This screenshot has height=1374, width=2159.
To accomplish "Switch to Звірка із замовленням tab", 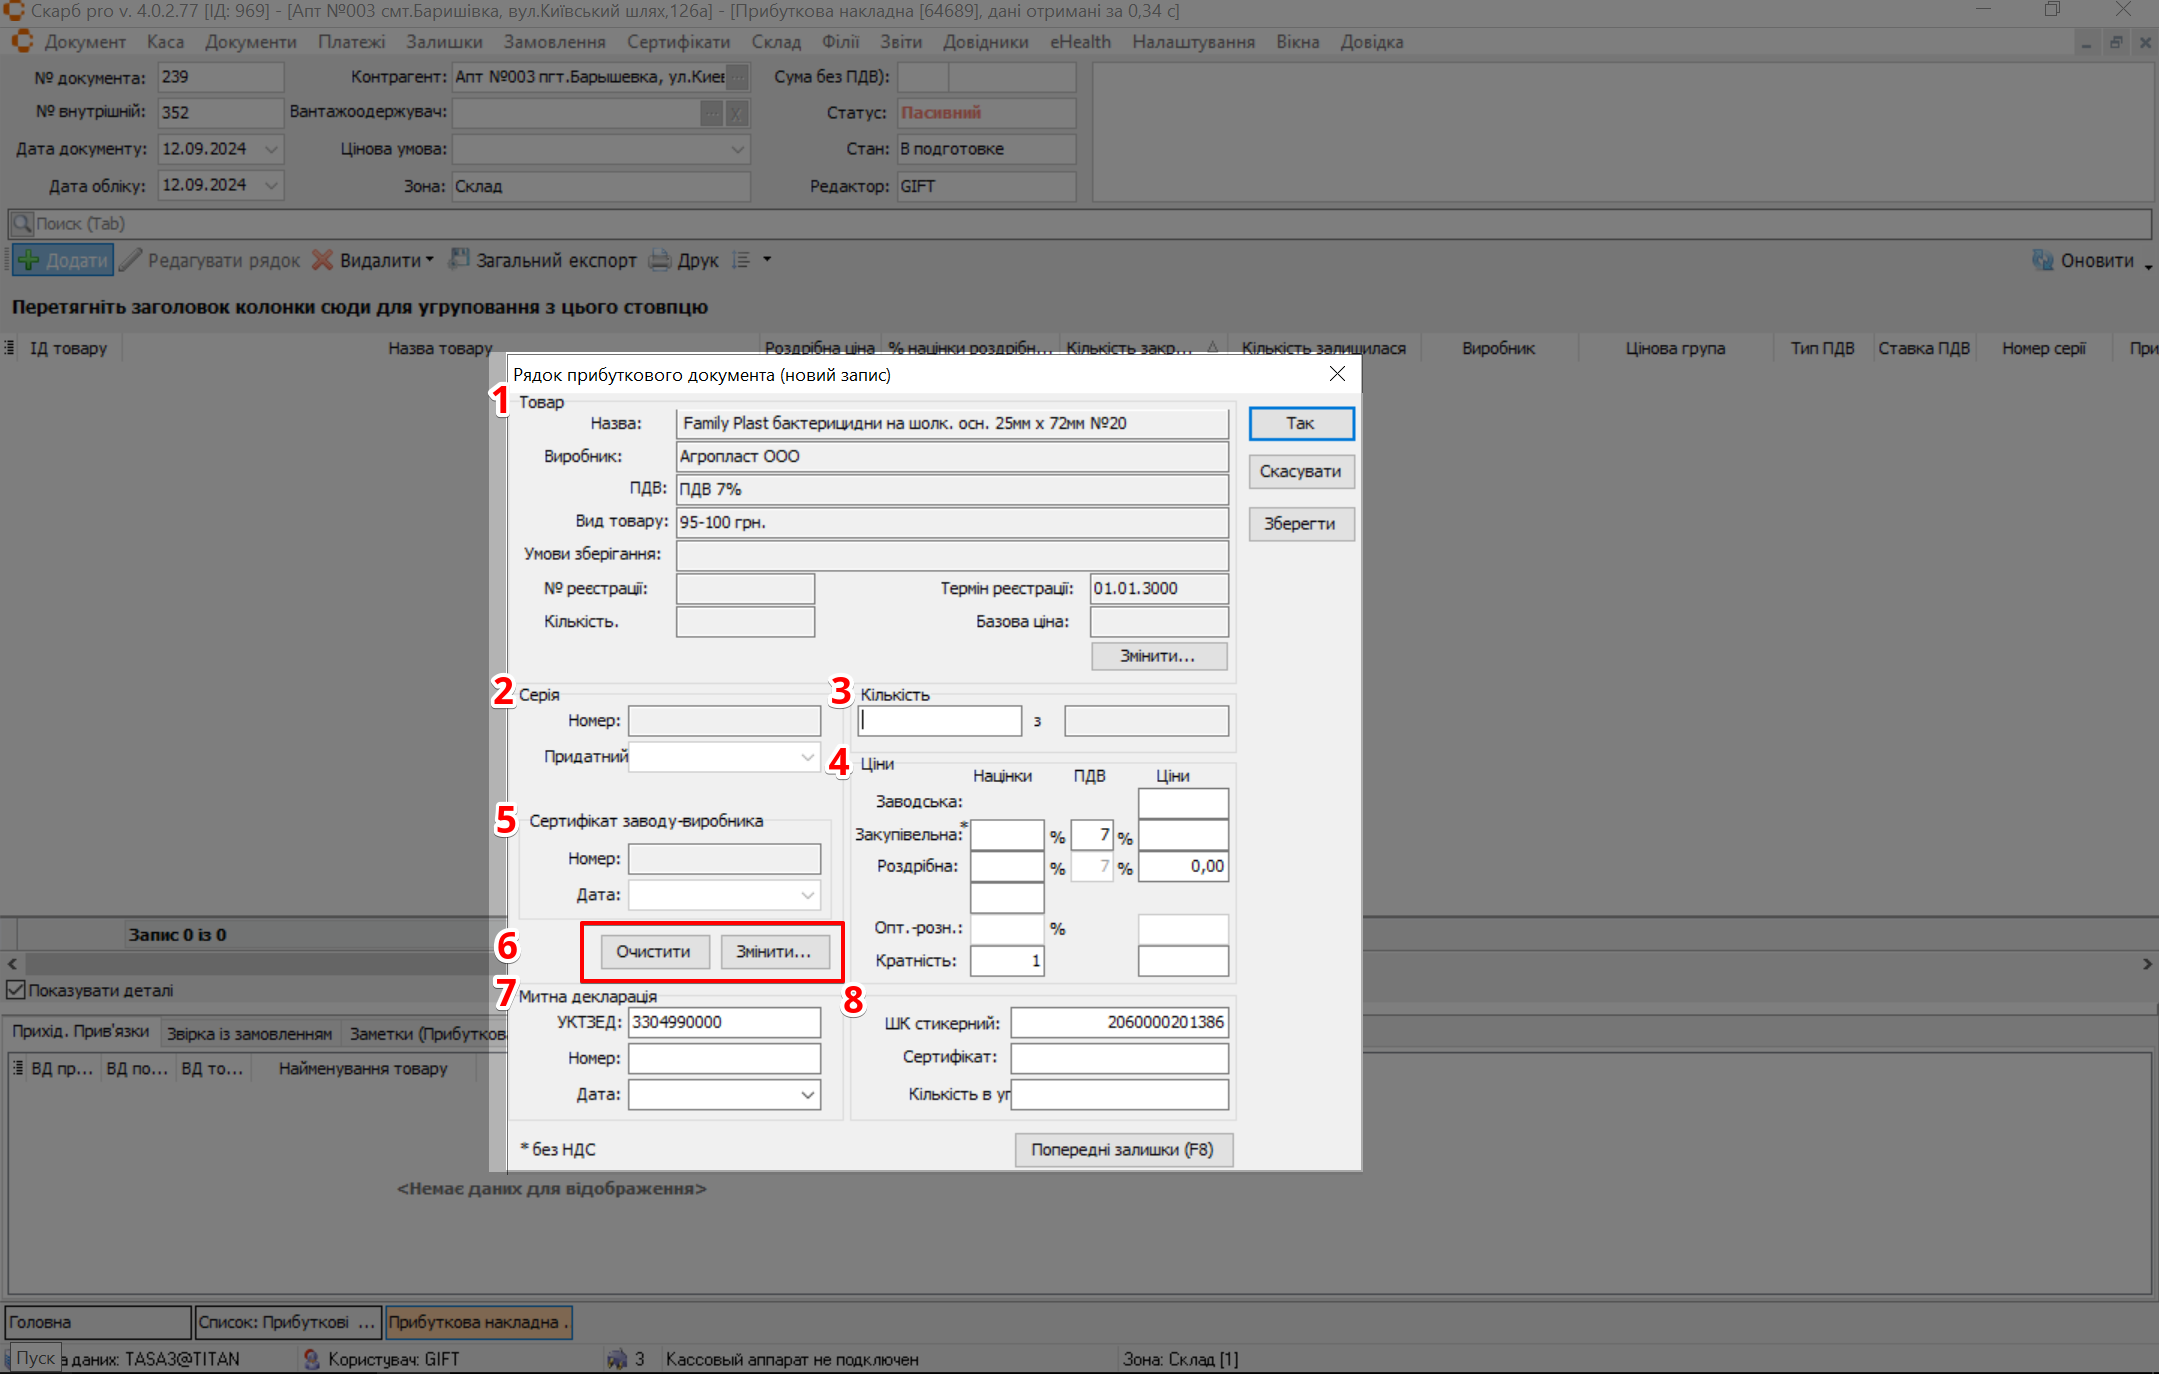I will coord(249,1033).
